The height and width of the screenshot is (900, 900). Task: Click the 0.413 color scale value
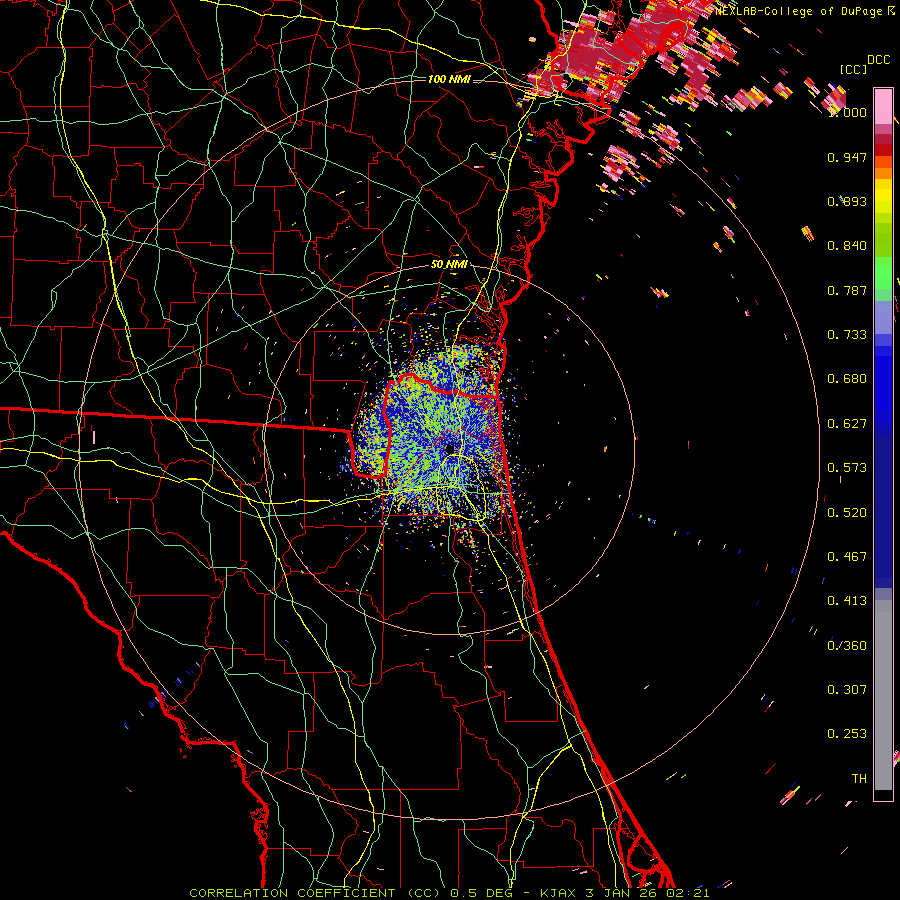click(x=847, y=601)
